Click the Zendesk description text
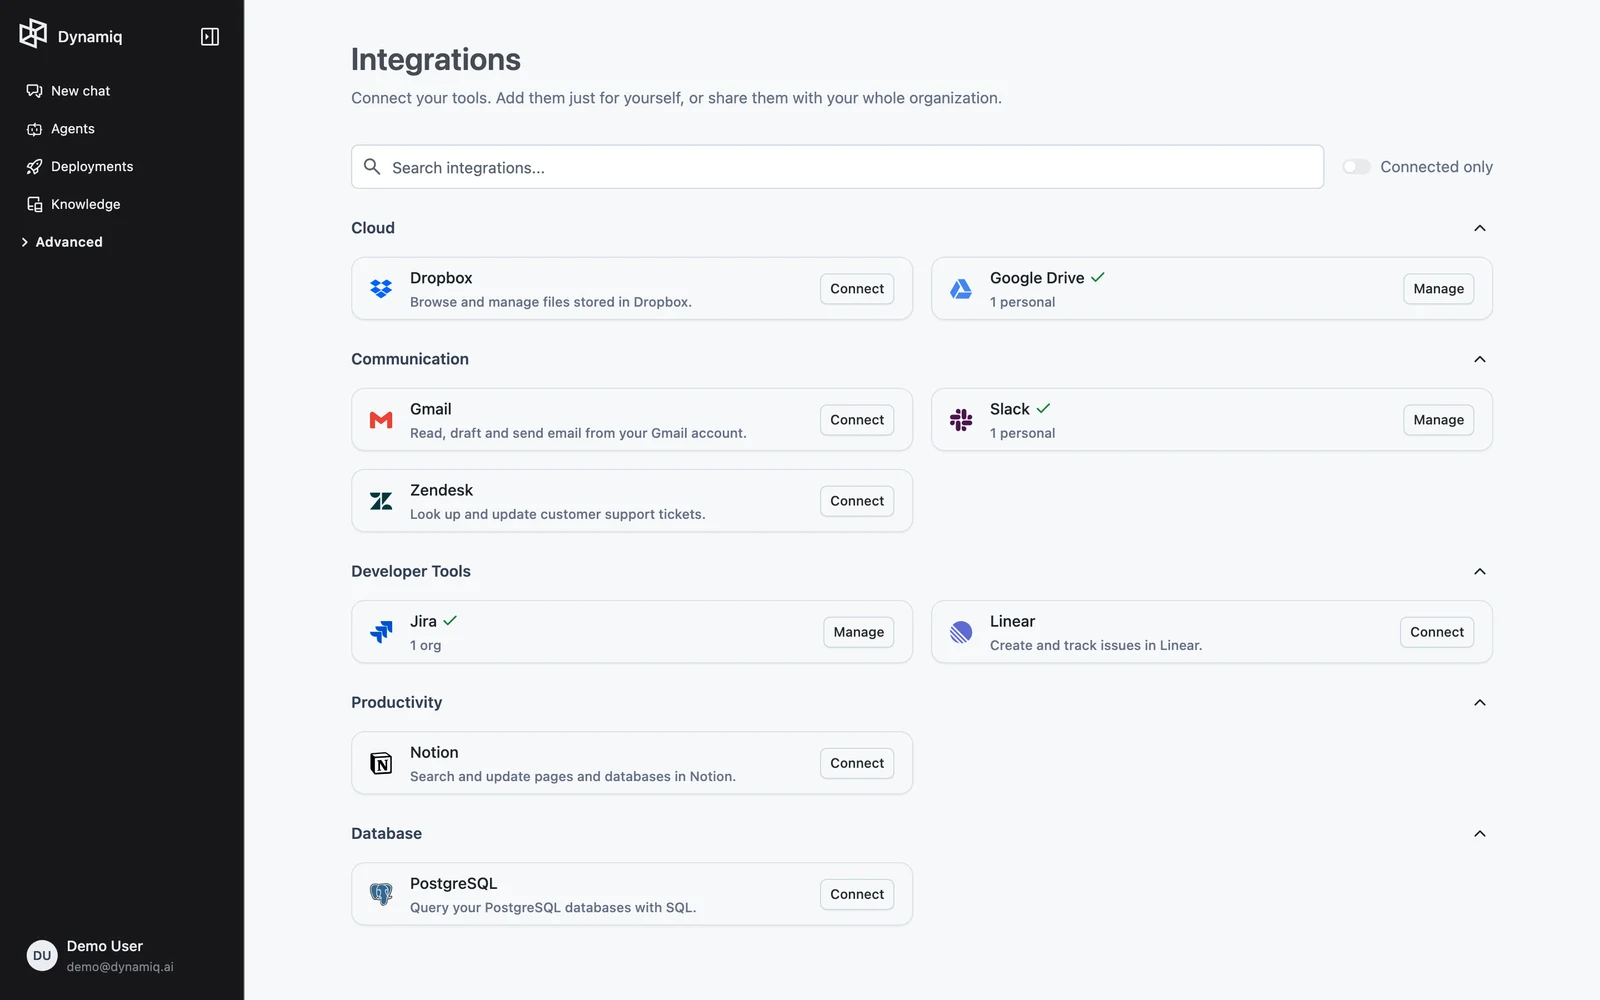 pos(558,514)
